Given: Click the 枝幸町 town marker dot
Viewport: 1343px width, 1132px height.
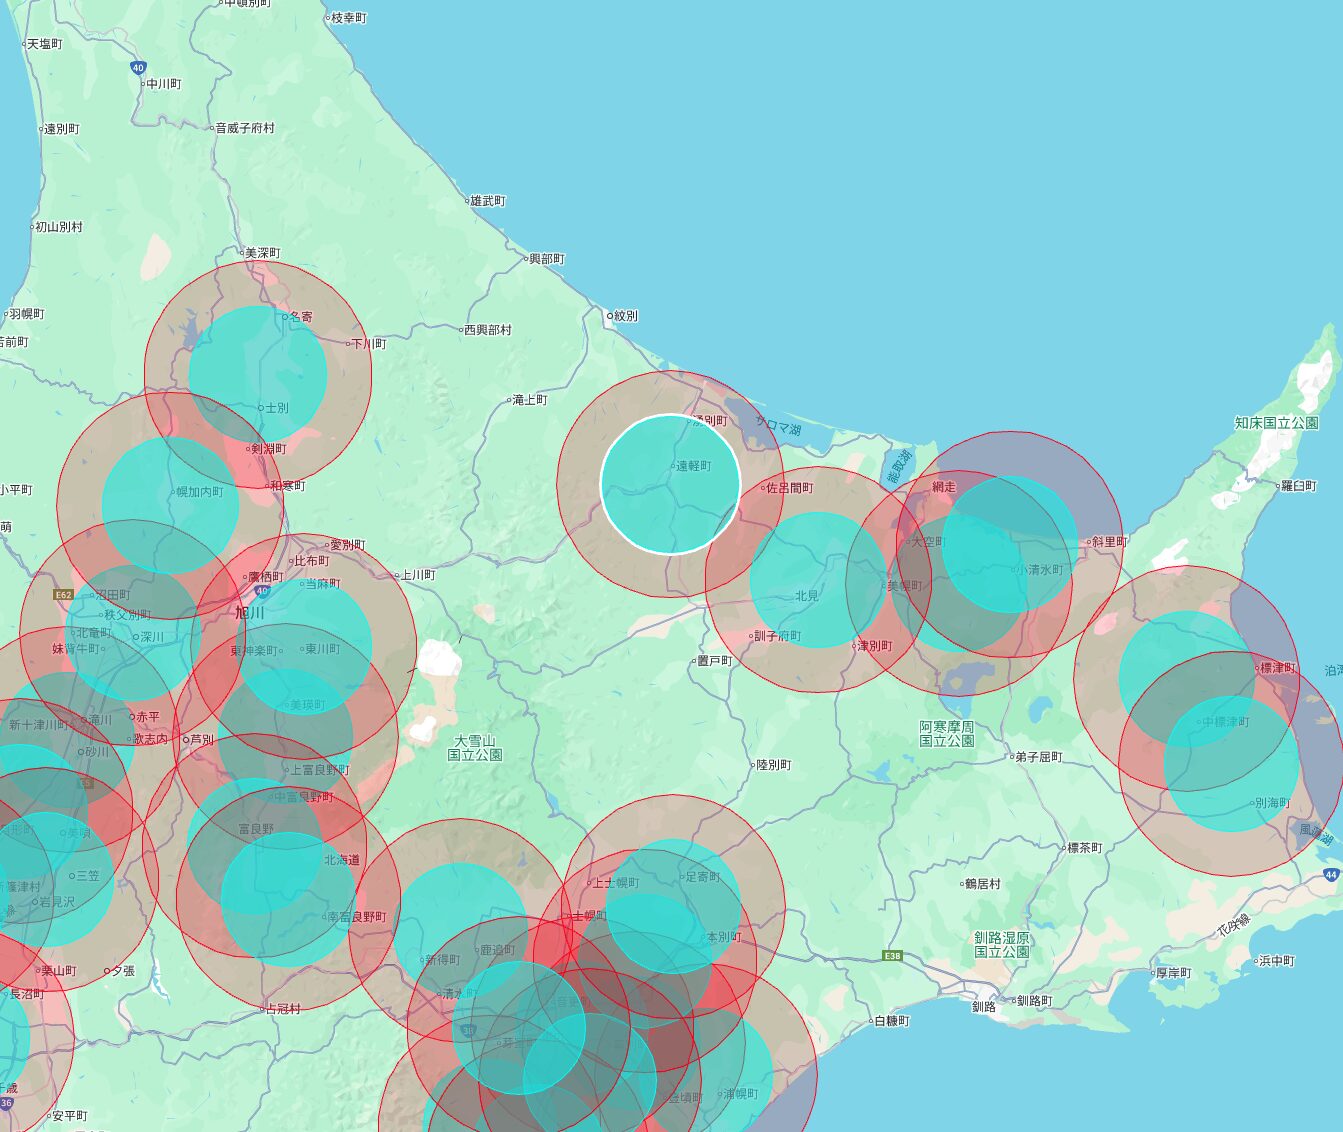Looking at the screenshot, I should (327, 18).
